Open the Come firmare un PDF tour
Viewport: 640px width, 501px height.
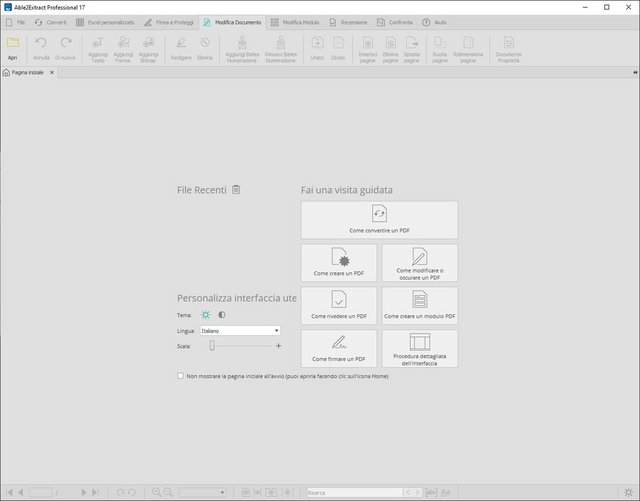click(x=339, y=348)
